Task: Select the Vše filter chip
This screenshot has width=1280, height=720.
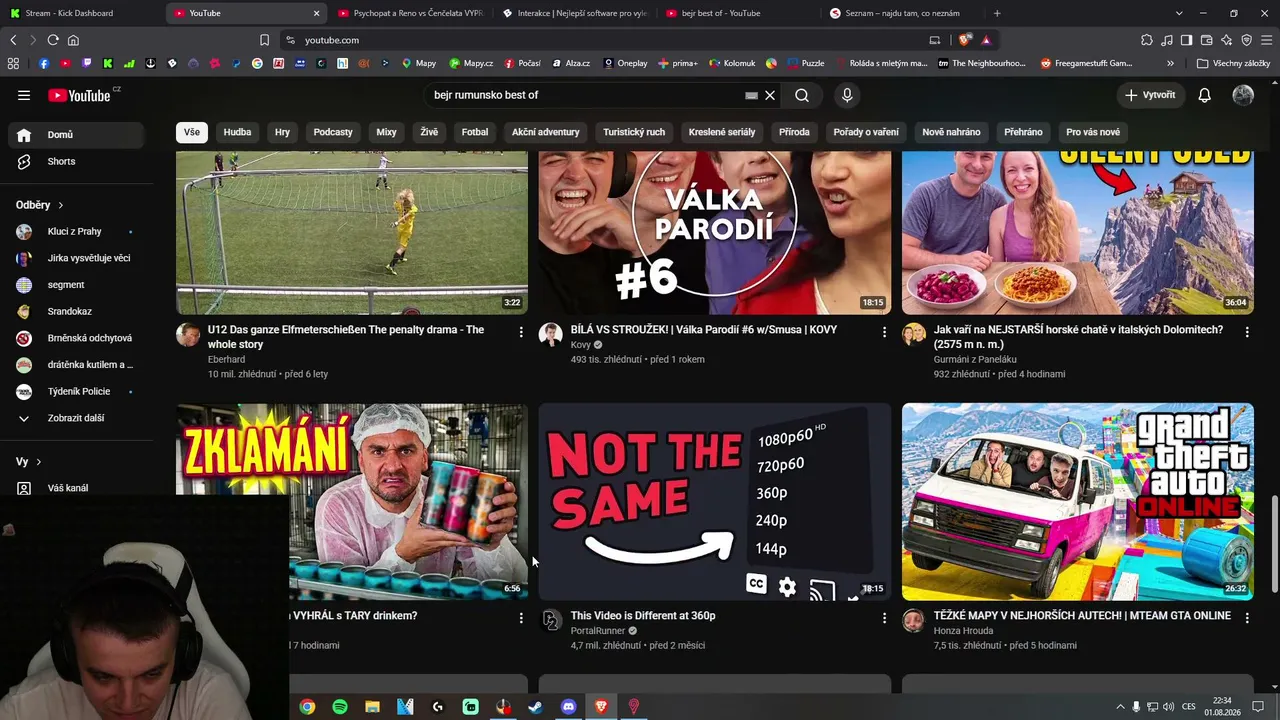Action: [192, 132]
